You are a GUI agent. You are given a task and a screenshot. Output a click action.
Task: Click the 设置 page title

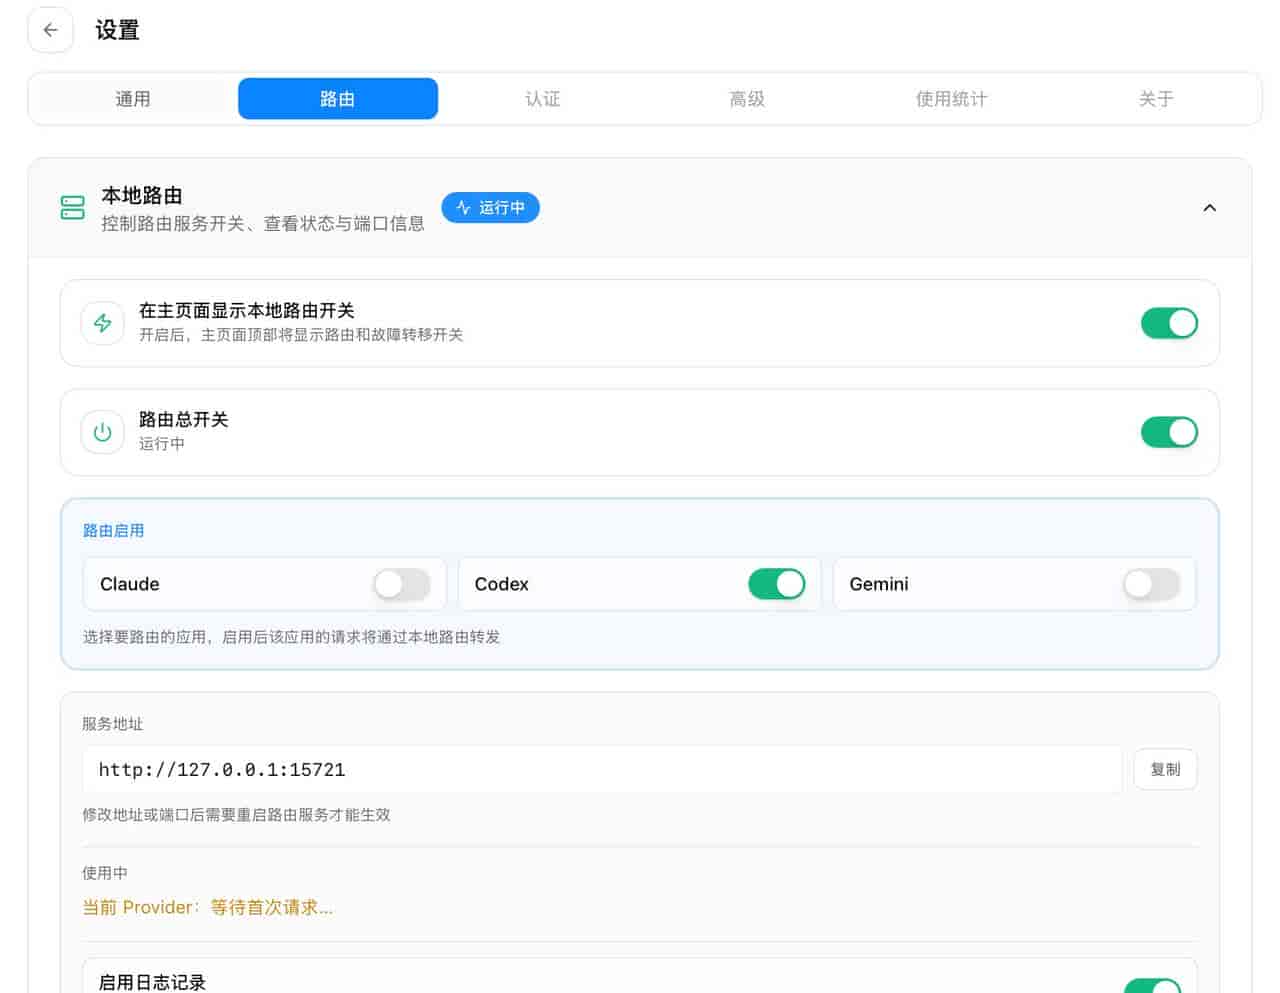click(117, 30)
